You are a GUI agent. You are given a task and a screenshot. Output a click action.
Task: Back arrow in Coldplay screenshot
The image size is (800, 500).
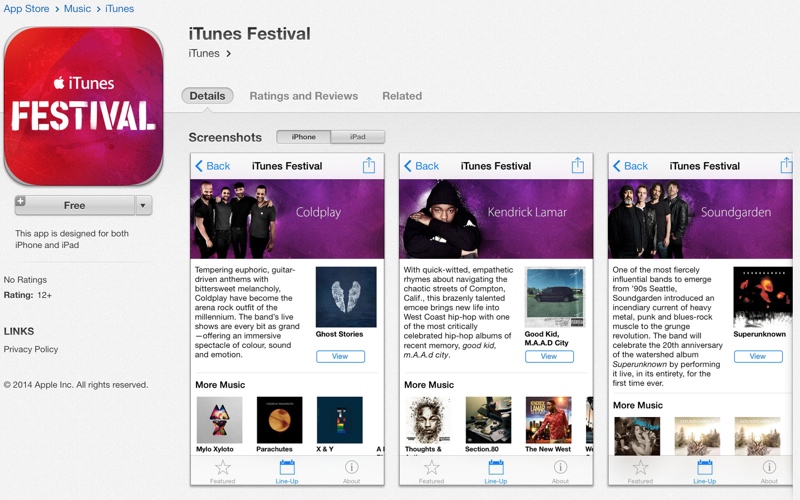pyautogui.click(x=199, y=166)
